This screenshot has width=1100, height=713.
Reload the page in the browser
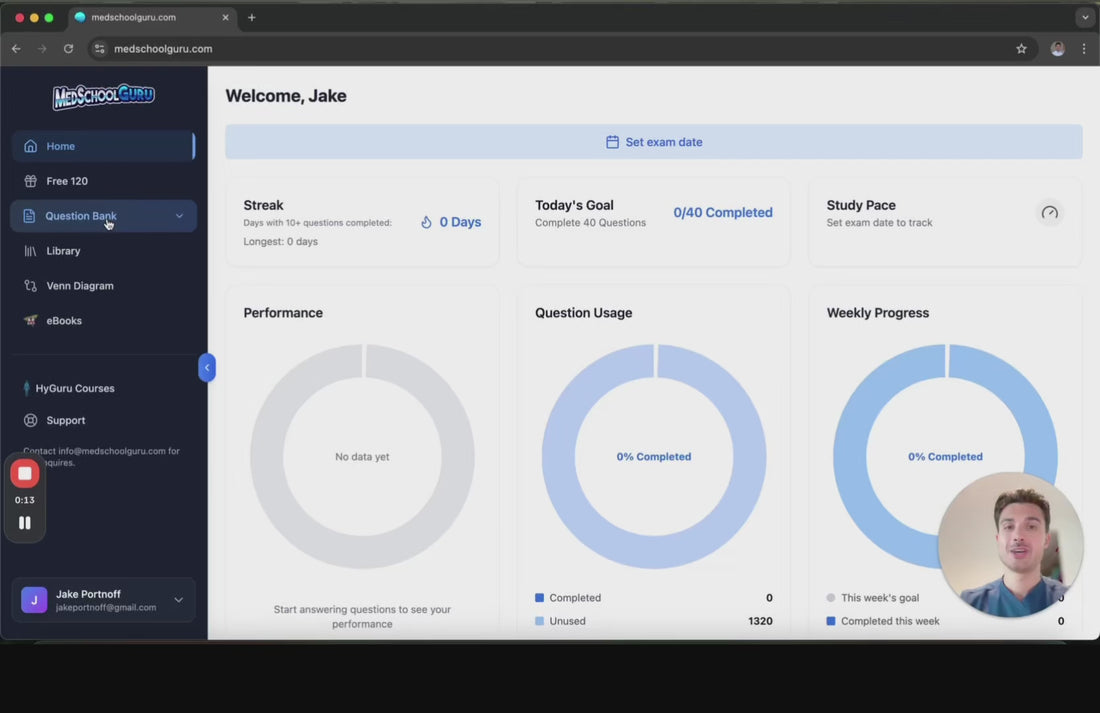tap(68, 49)
